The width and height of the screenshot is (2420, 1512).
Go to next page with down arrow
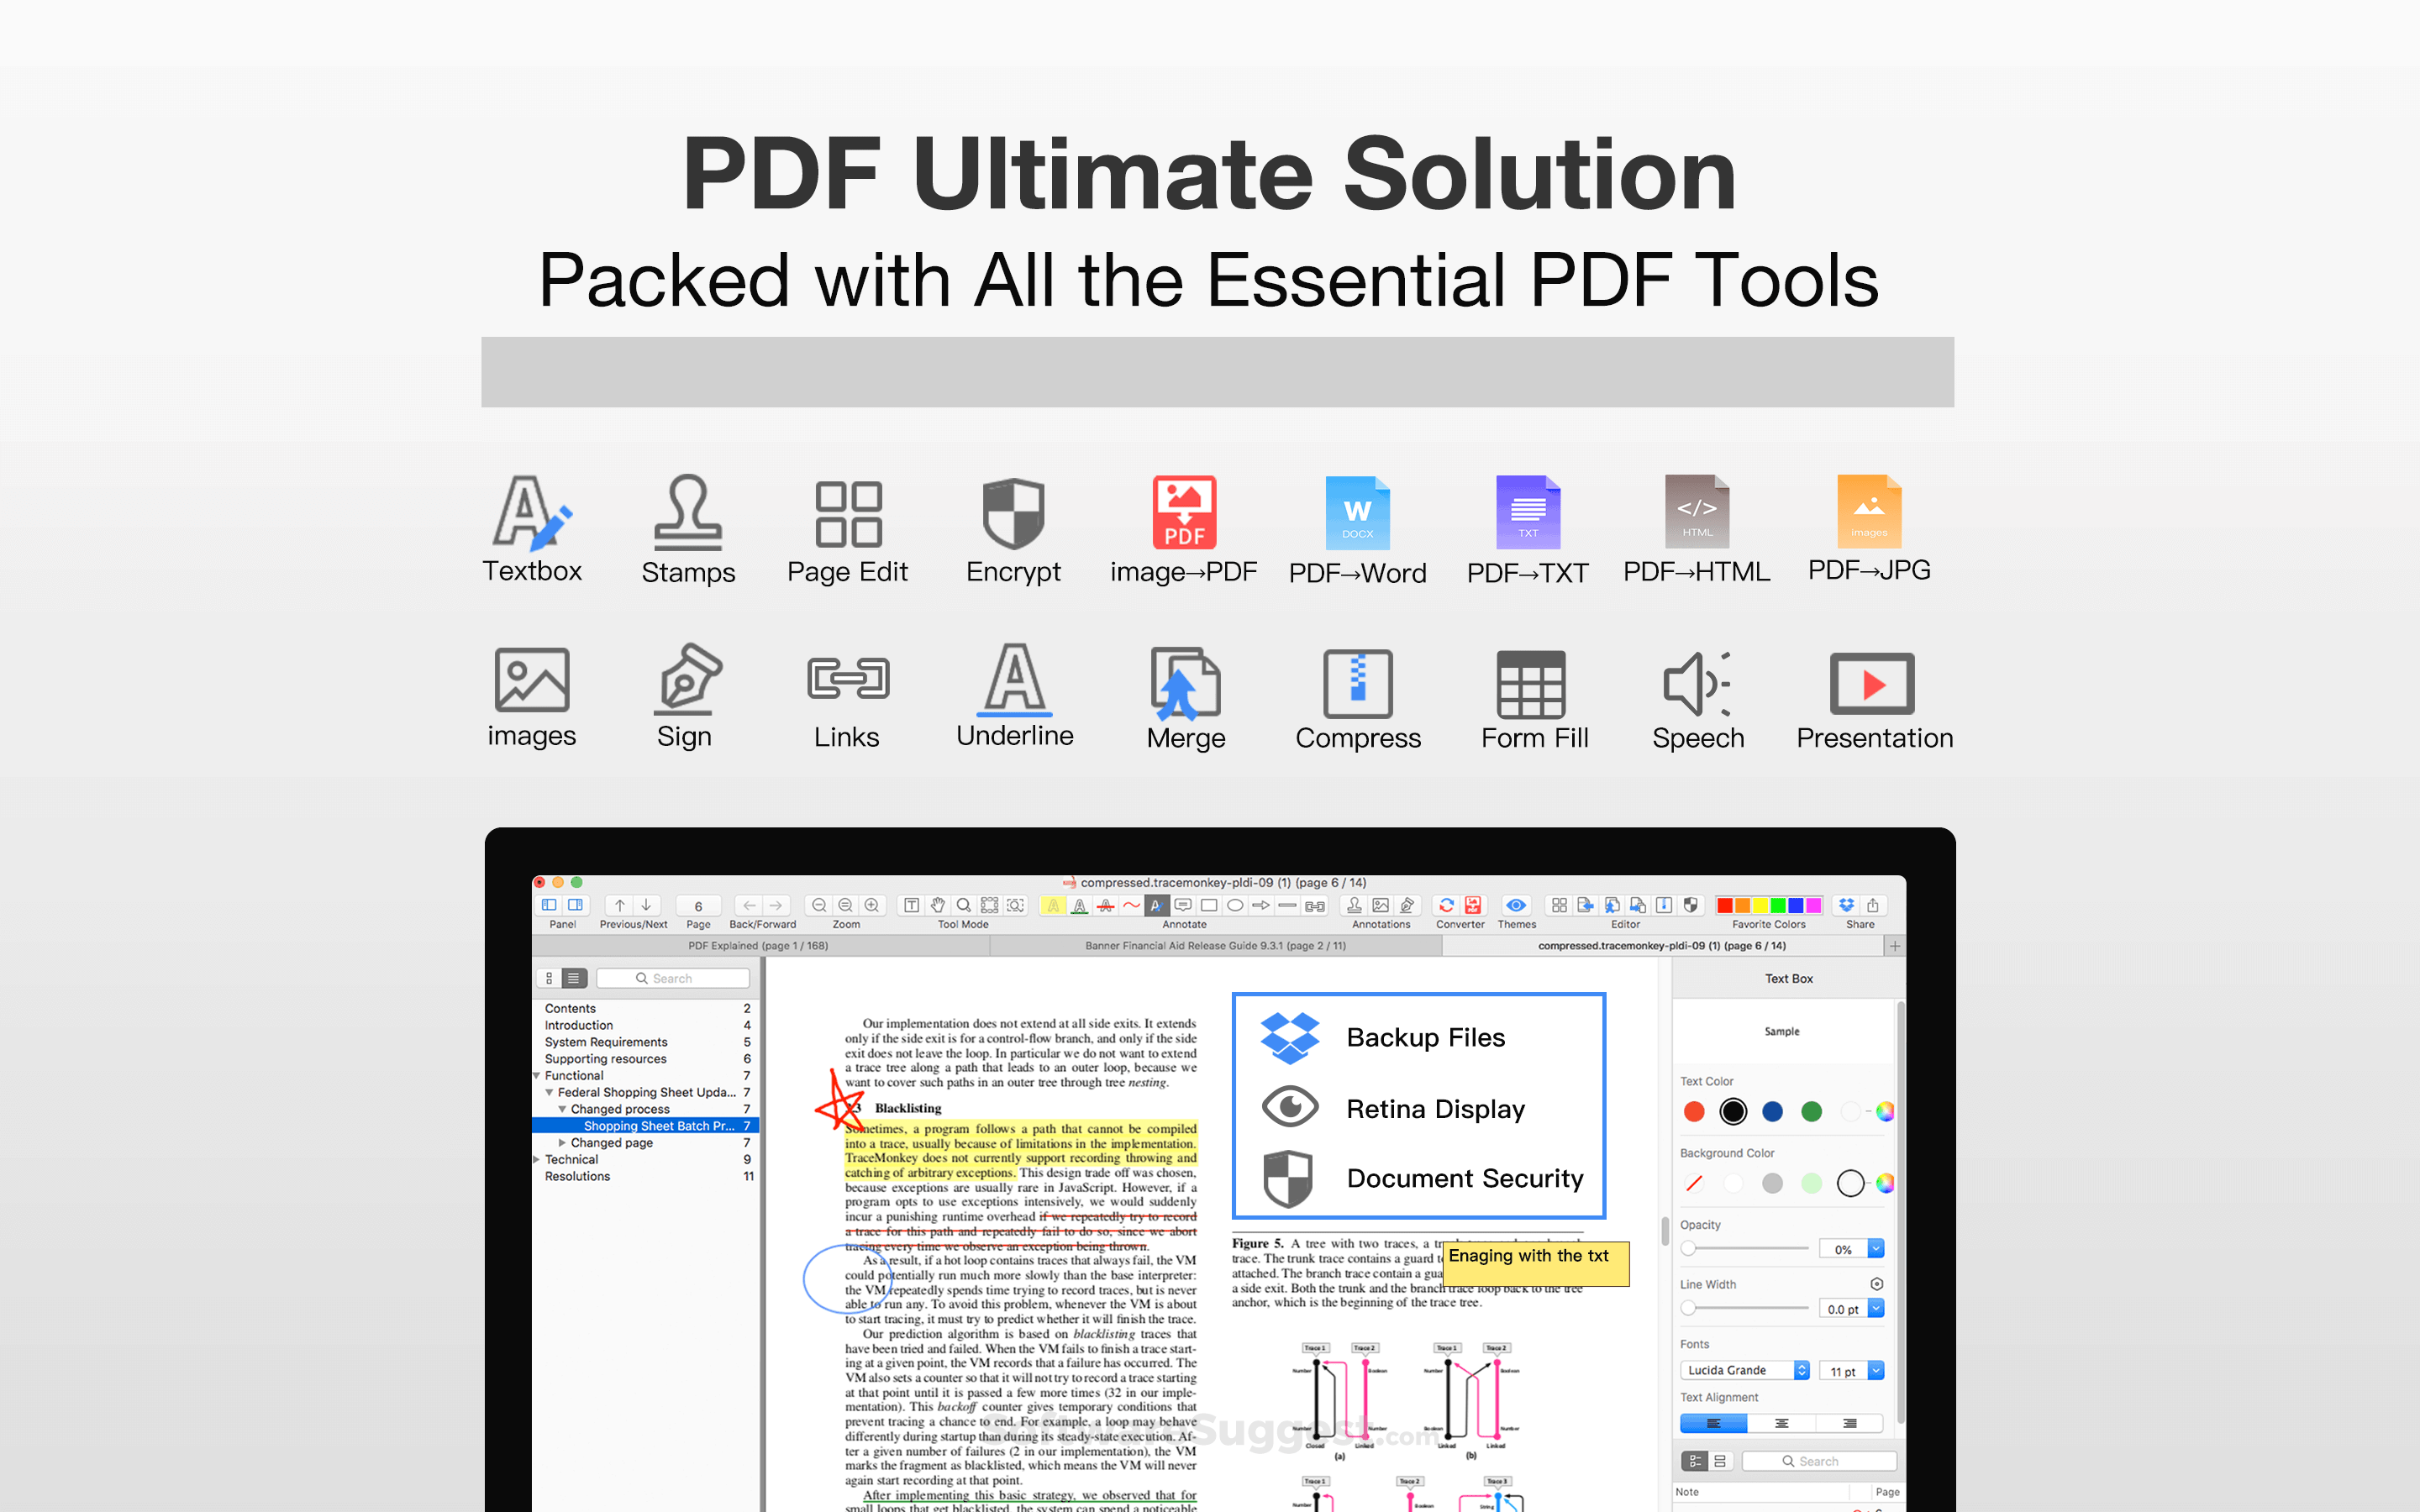click(646, 905)
